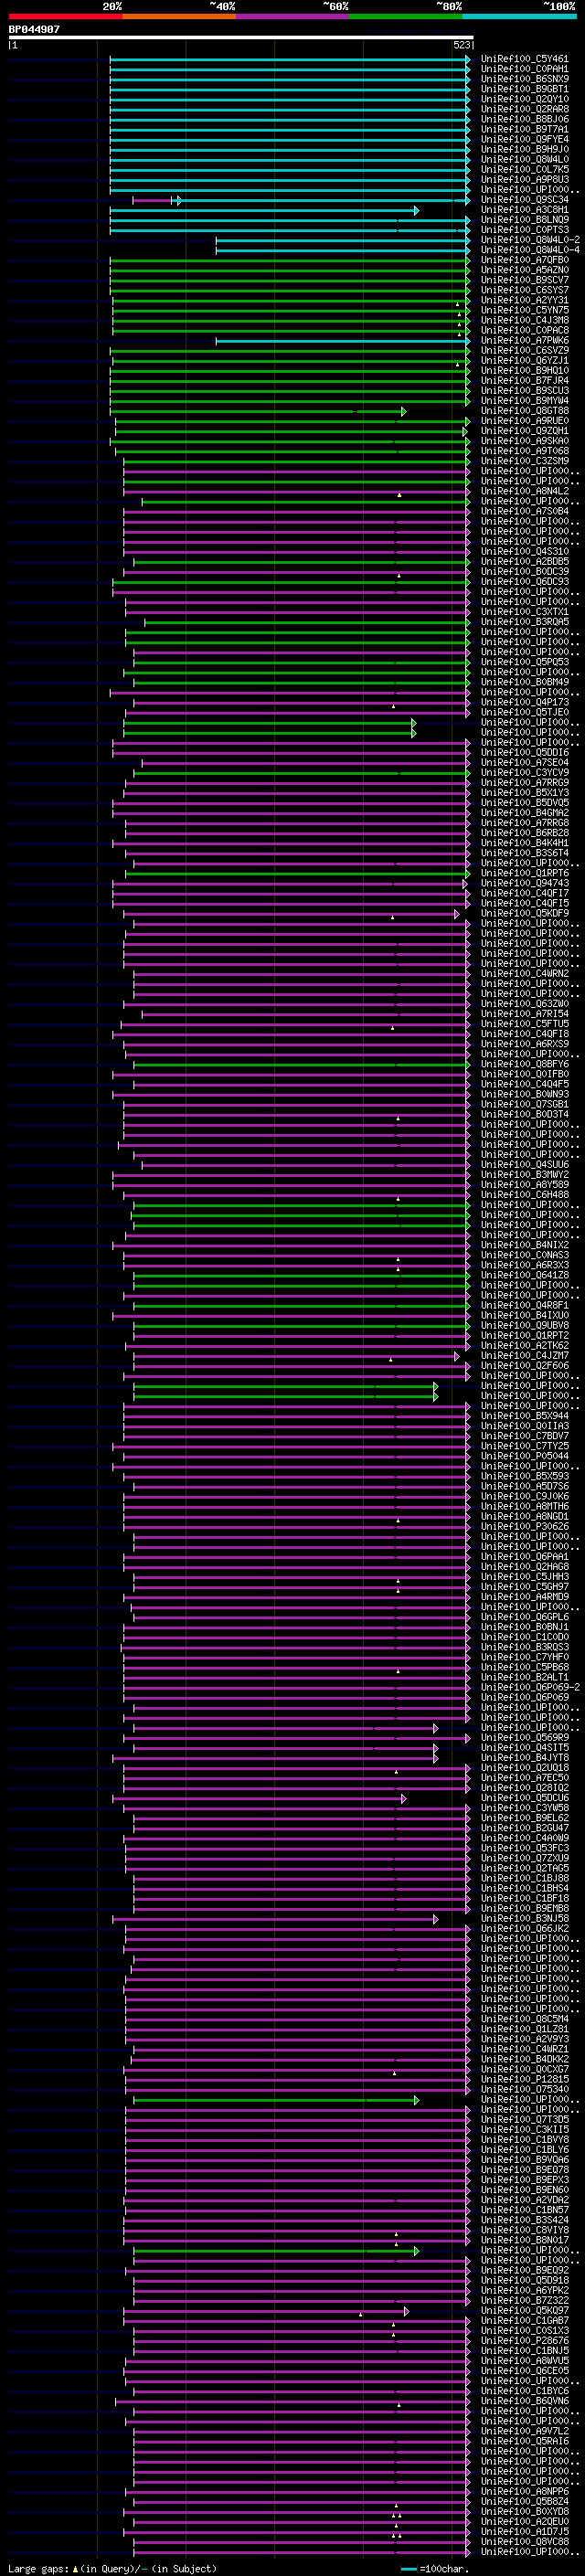Select hit UniRef100_Q5DCU6
Viewport: 585px width, 2576px height.
click(524, 1798)
